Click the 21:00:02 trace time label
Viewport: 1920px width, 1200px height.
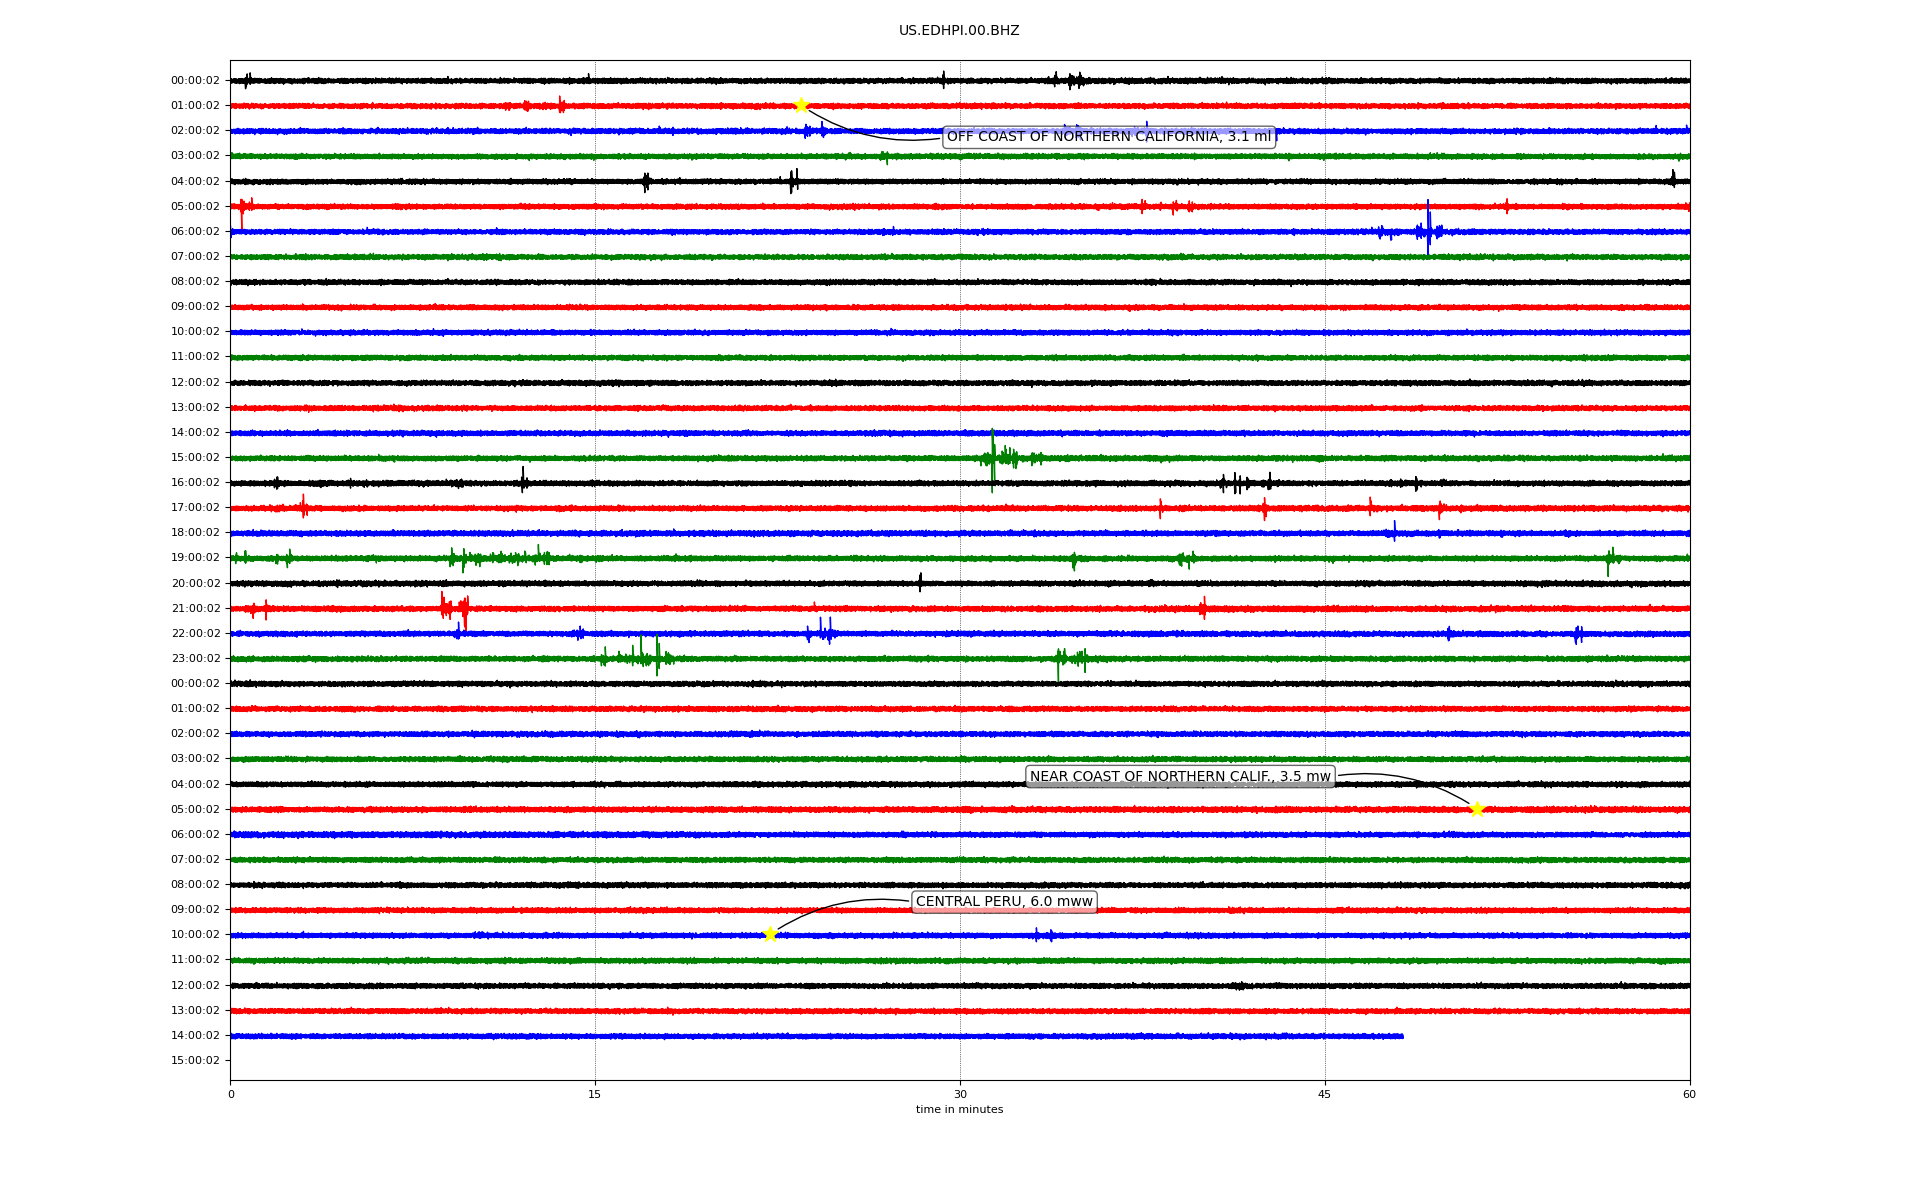coord(195,609)
